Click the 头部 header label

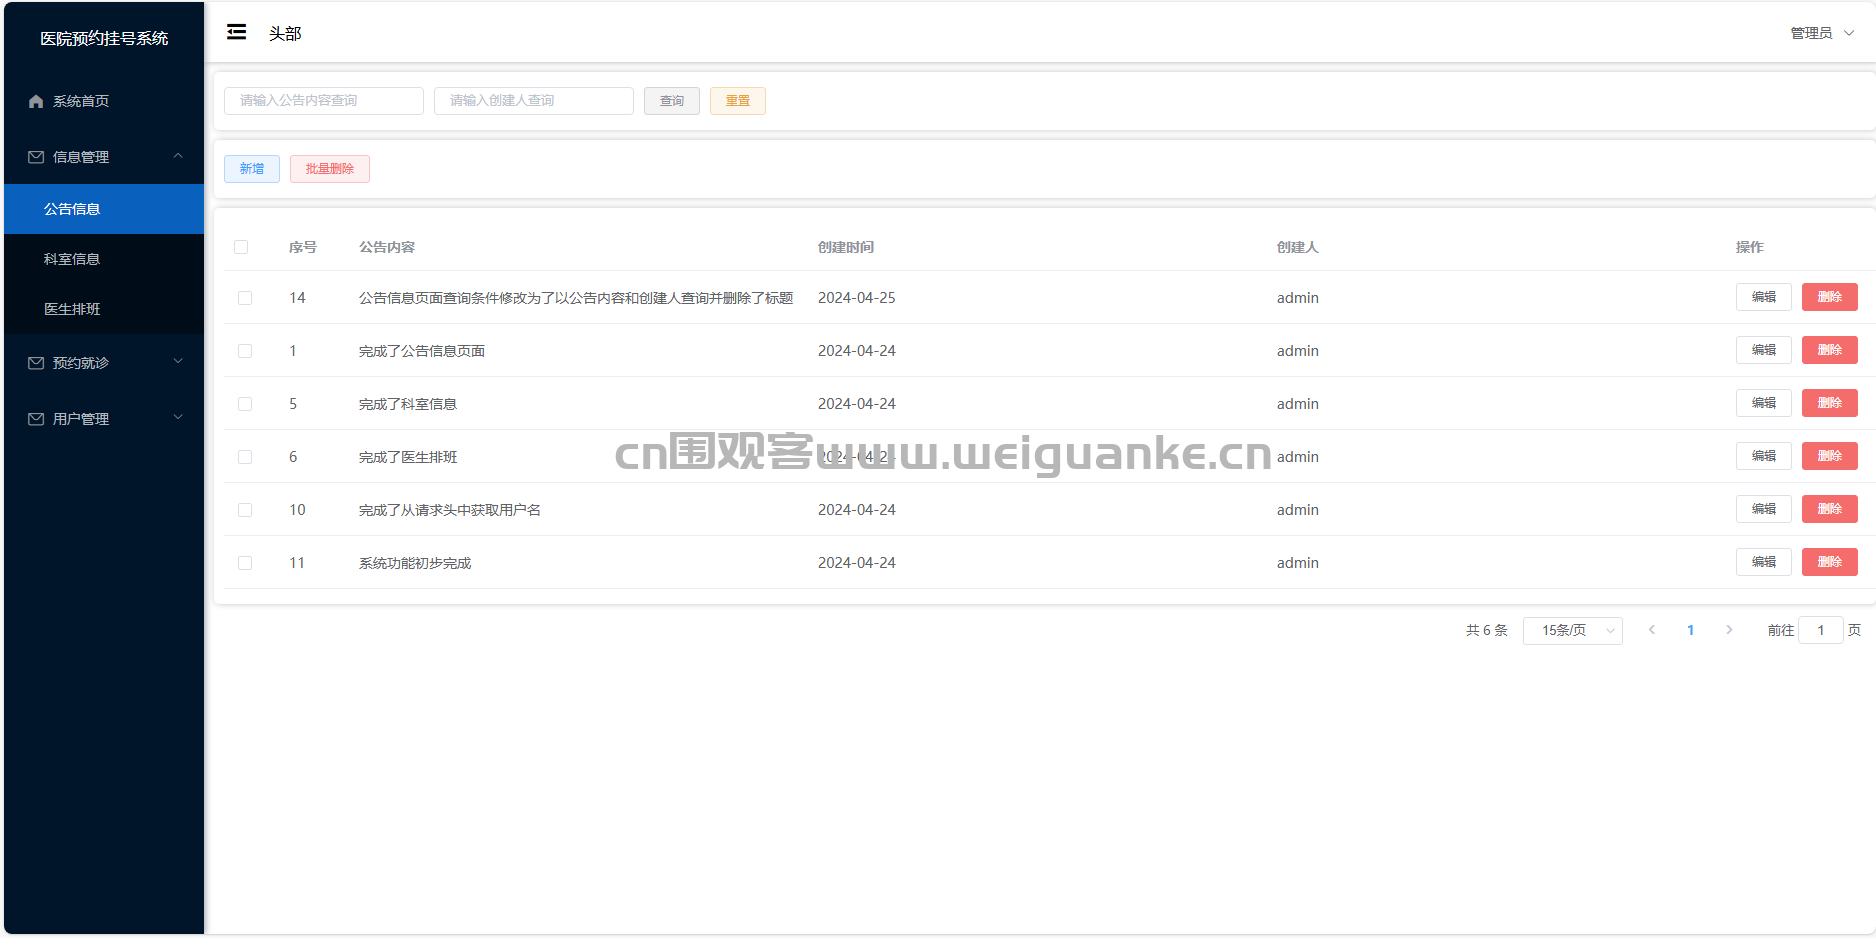click(x=285, y=33)
